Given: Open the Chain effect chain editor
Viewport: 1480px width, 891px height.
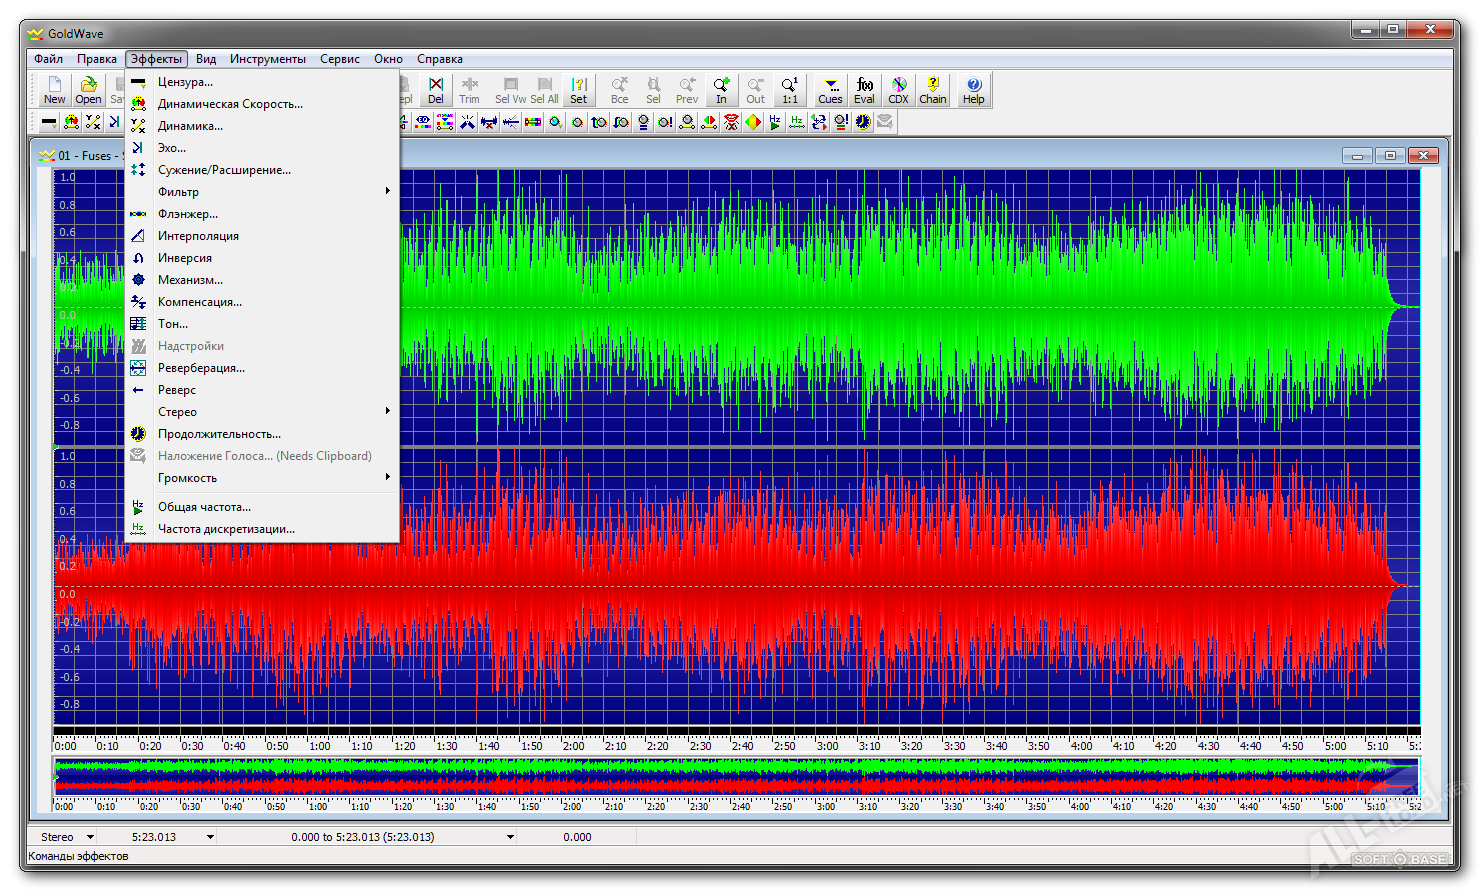Looking at the screenshot, I should 933,89.
